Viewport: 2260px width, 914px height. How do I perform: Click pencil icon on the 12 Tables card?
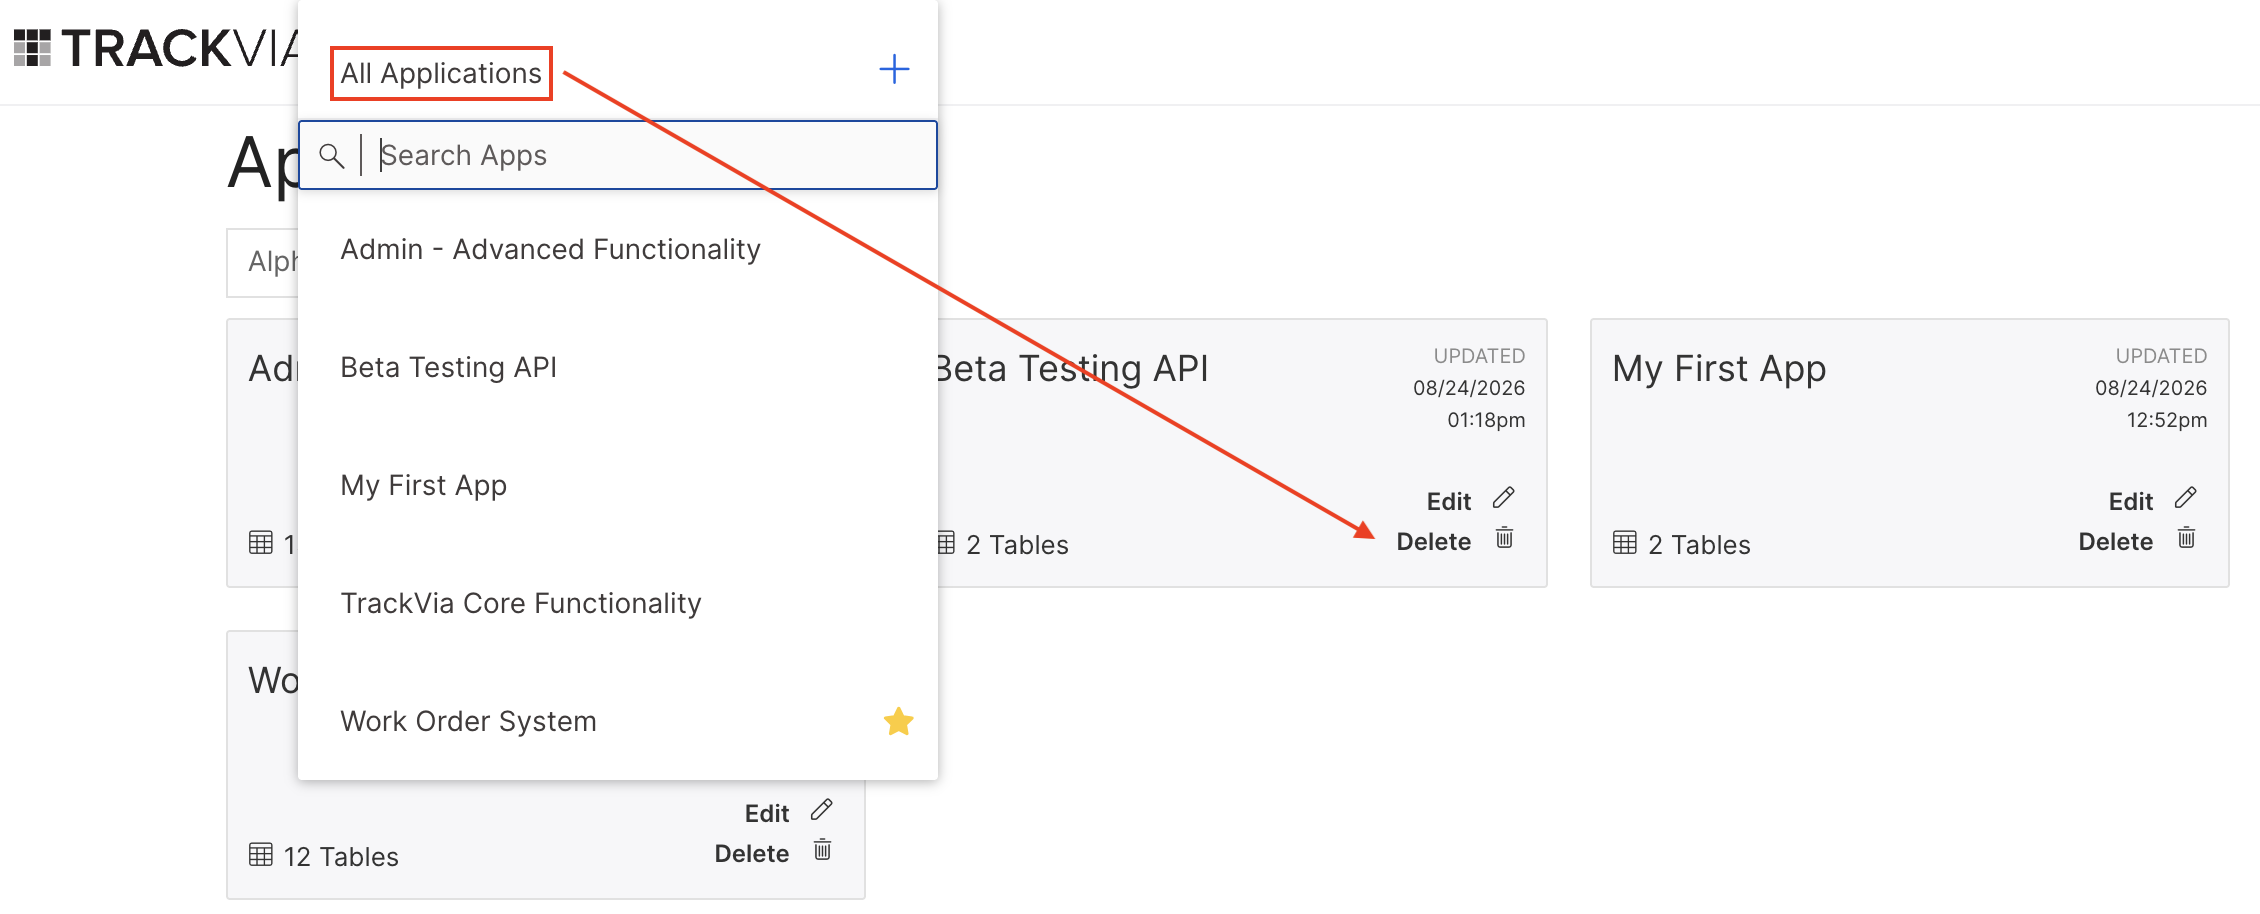[822, 809]
